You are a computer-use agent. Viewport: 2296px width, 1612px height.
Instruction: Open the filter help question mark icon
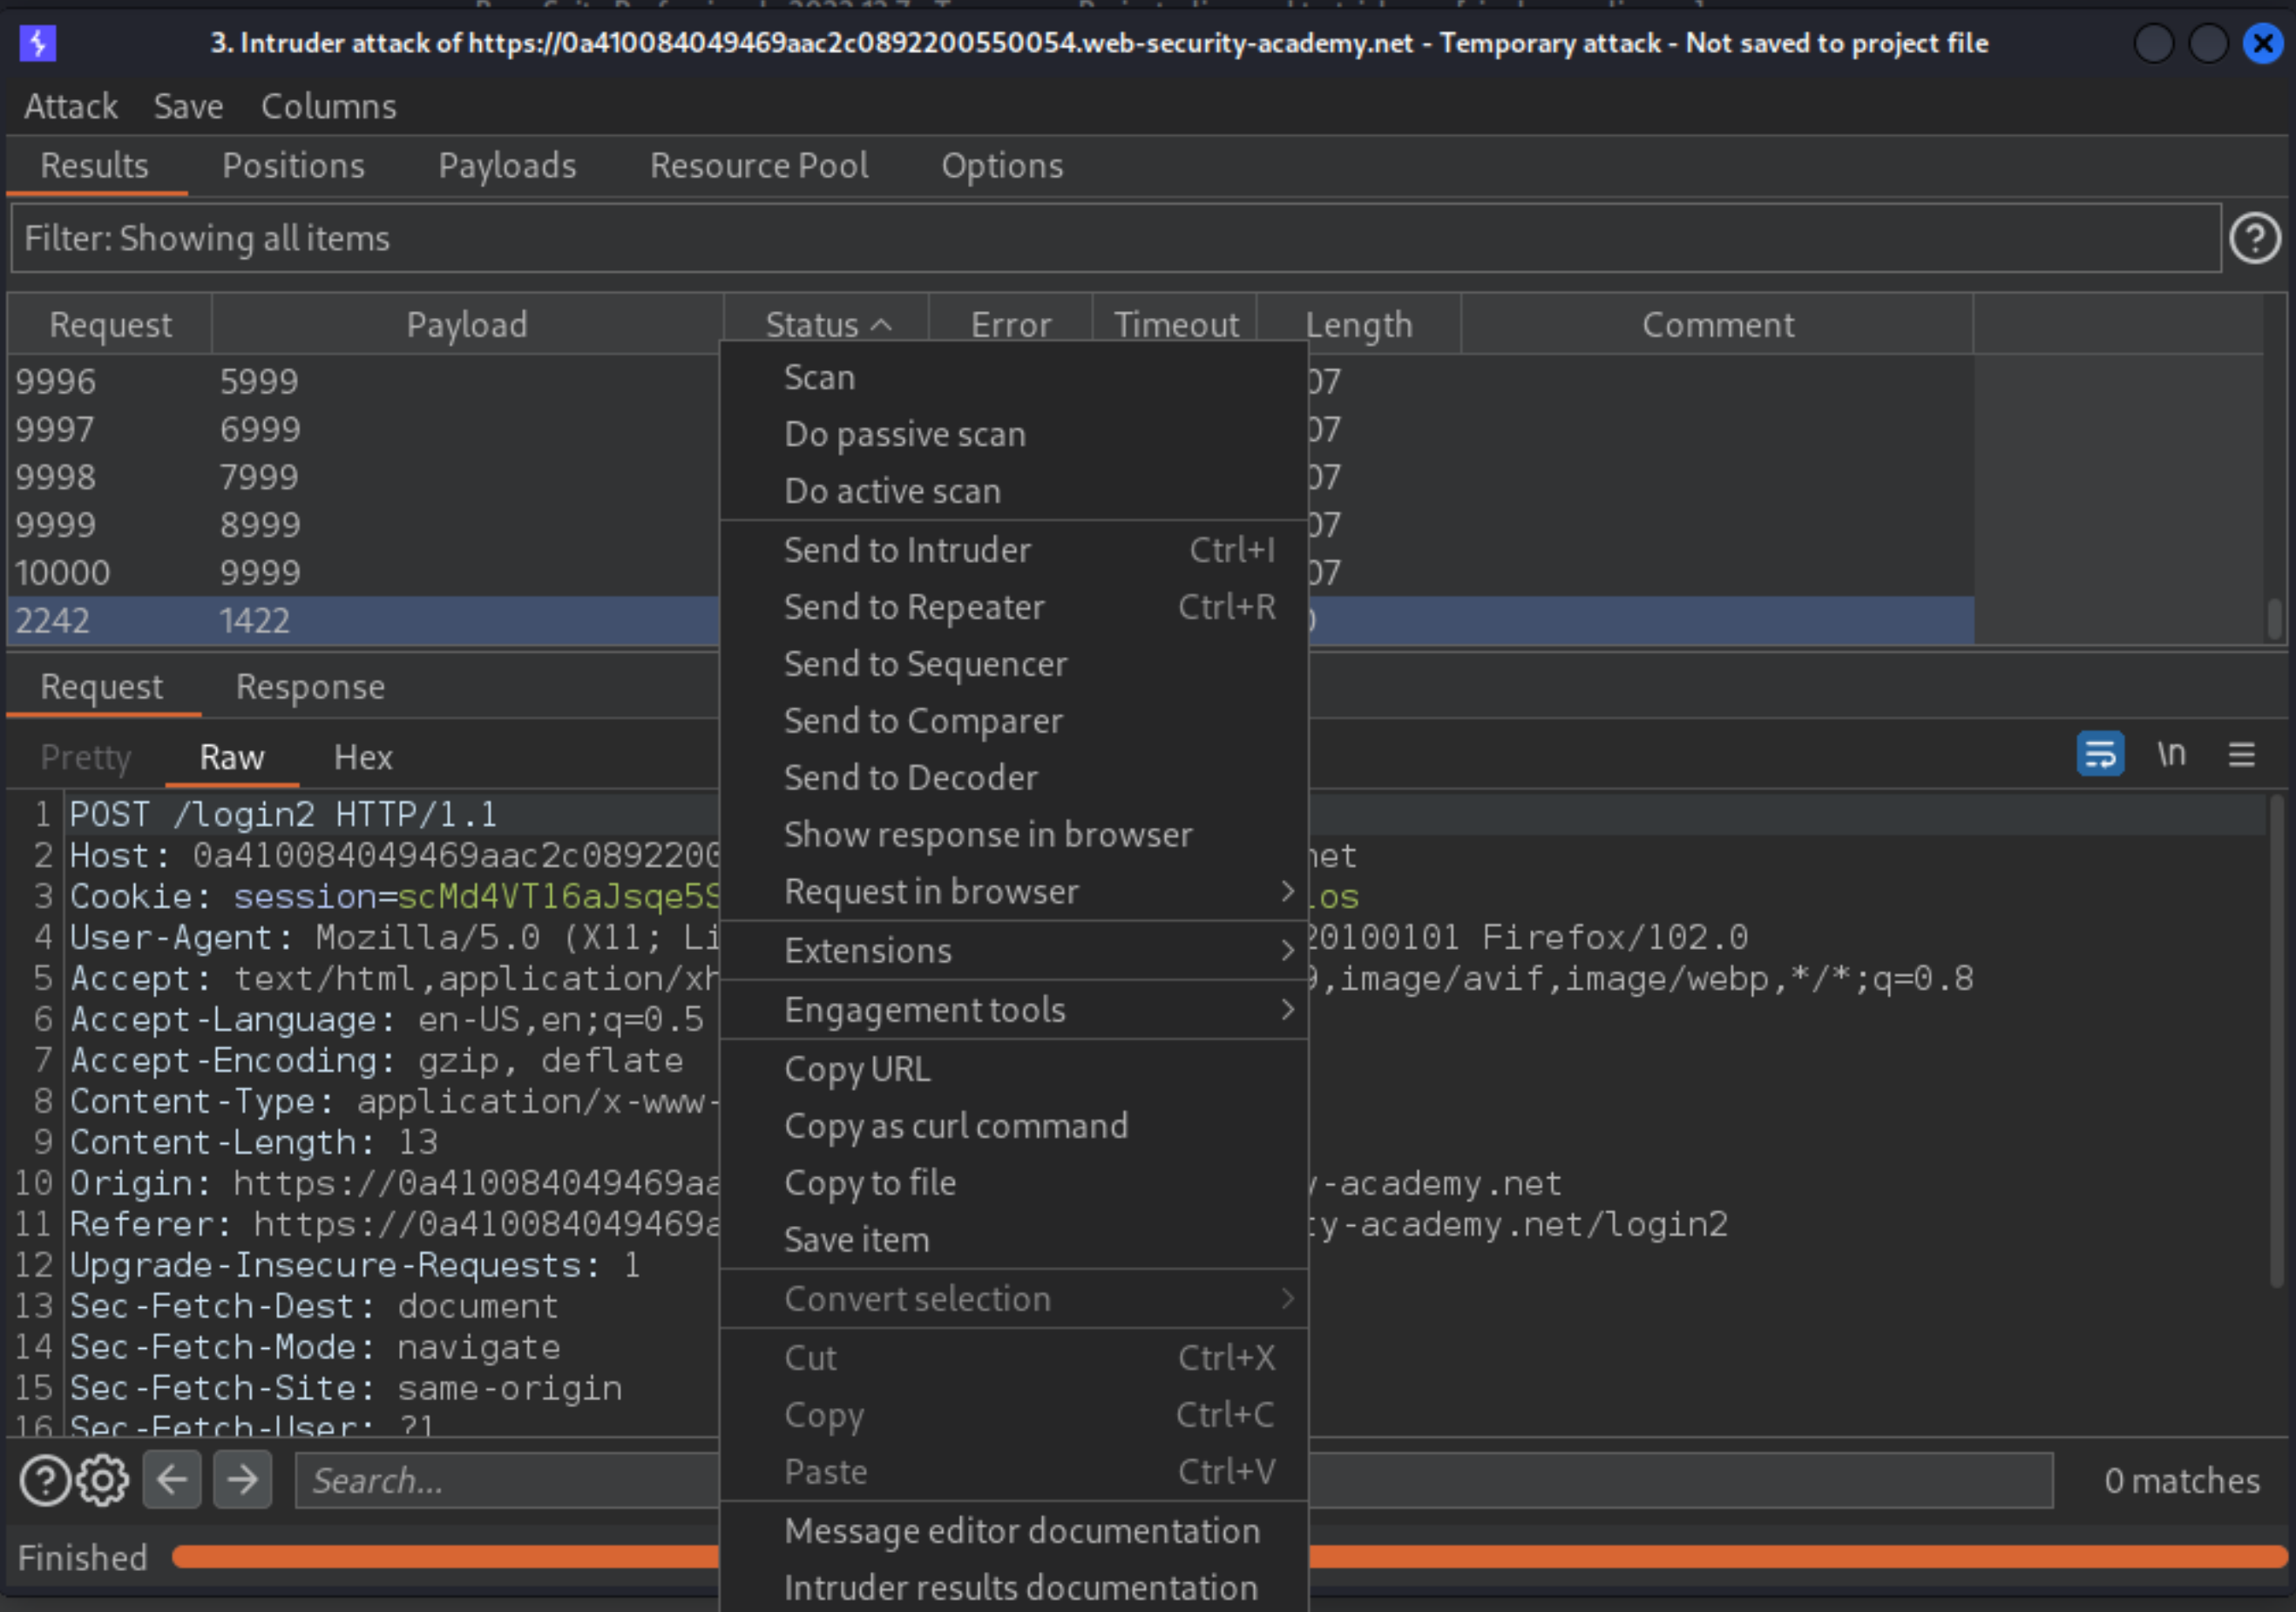[x=2255, y=238]
